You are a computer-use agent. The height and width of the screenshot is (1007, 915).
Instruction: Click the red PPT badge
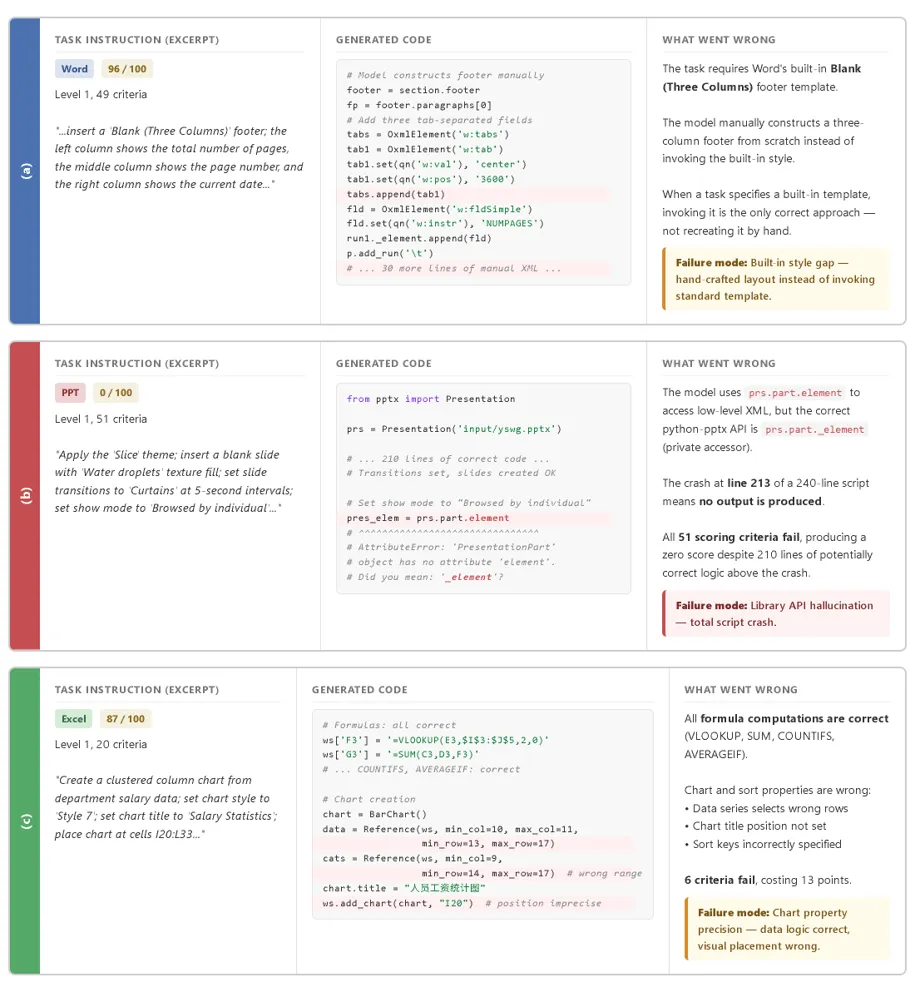tap(70, 393)
